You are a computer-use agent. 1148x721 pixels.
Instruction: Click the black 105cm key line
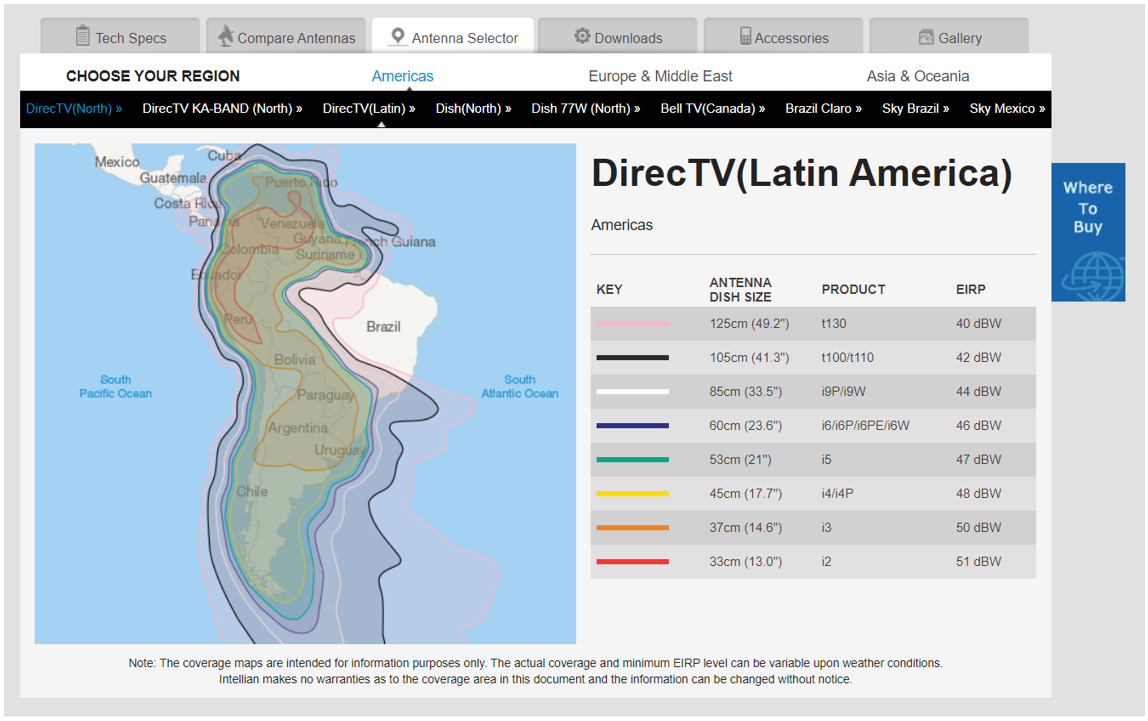click(633, 358)
